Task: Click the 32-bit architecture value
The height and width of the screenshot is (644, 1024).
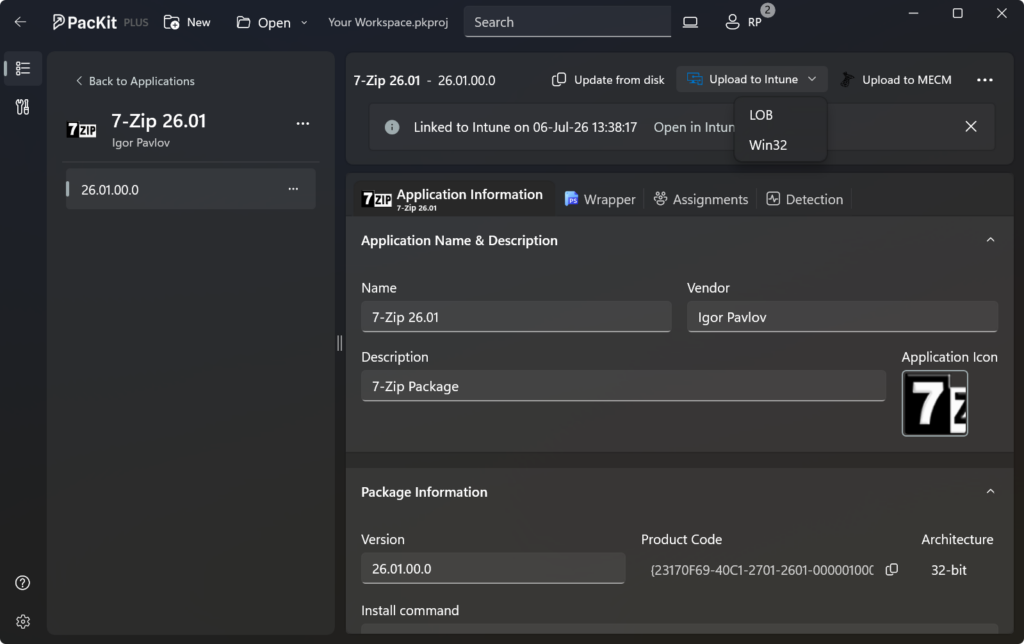Action: (948, 570)
